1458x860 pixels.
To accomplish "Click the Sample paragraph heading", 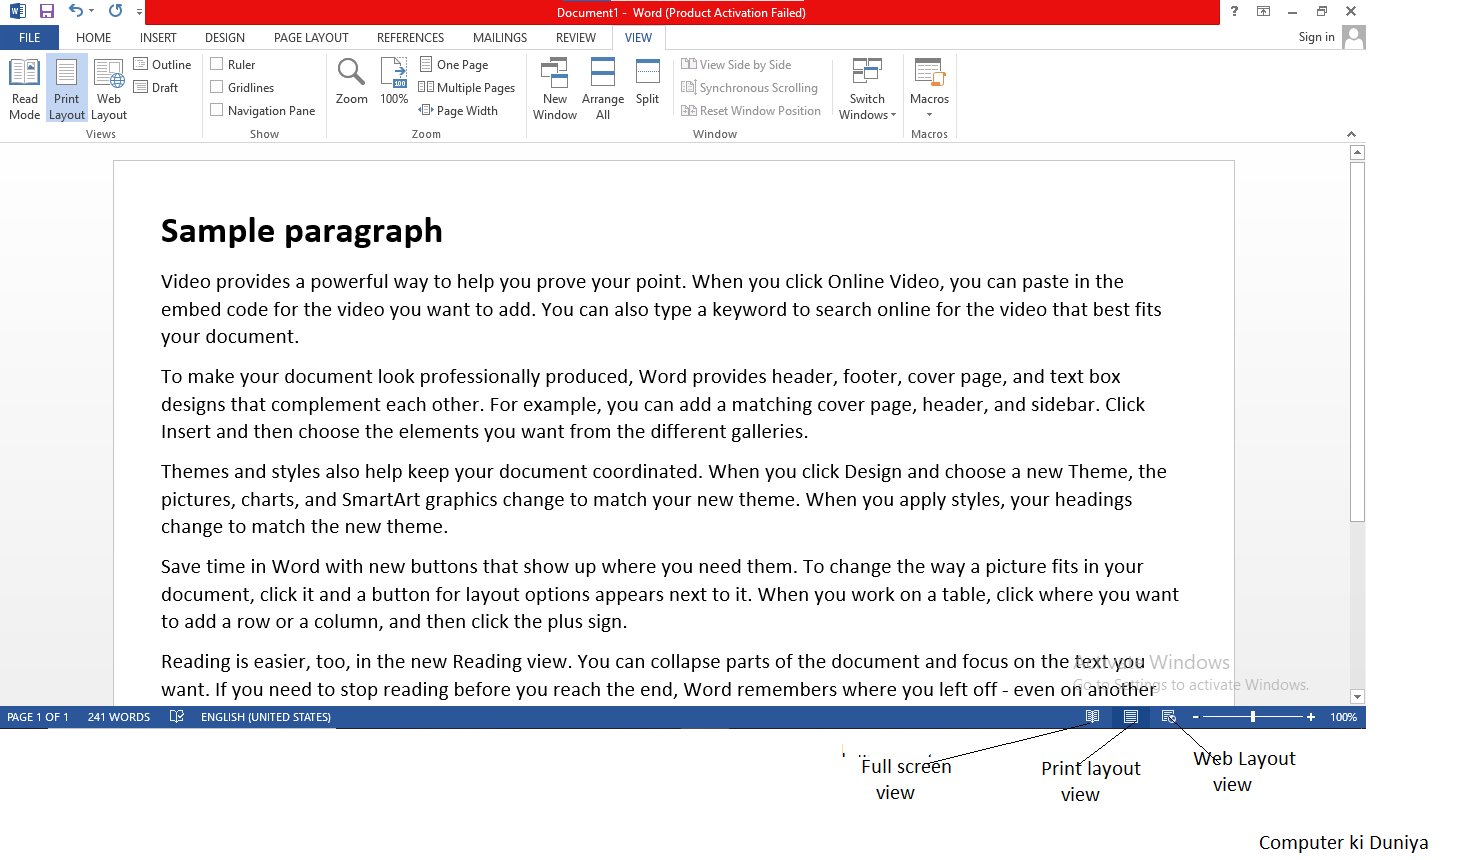I will pos(301,231).
